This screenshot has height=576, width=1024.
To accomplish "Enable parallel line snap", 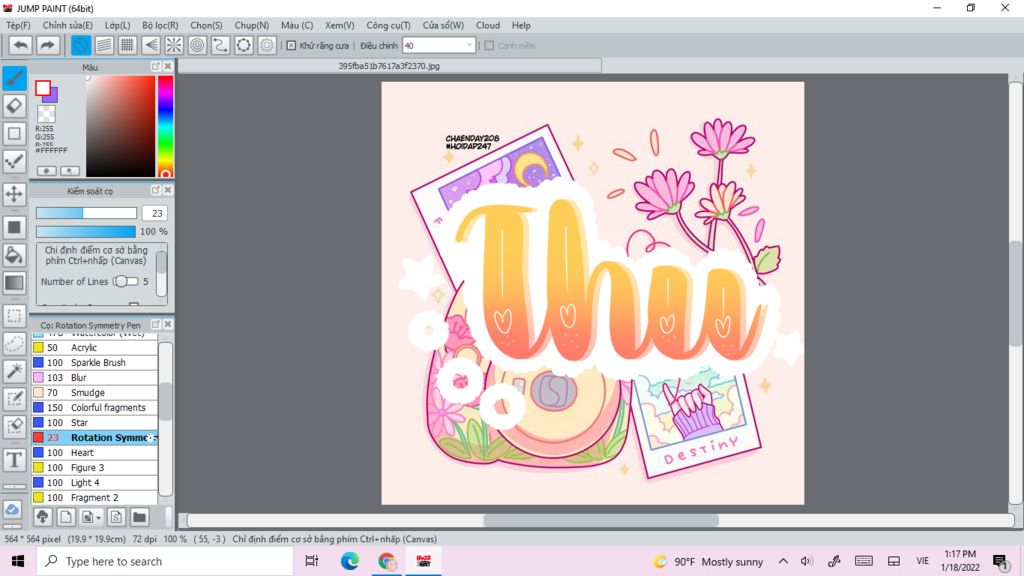I will click(104, 45).
